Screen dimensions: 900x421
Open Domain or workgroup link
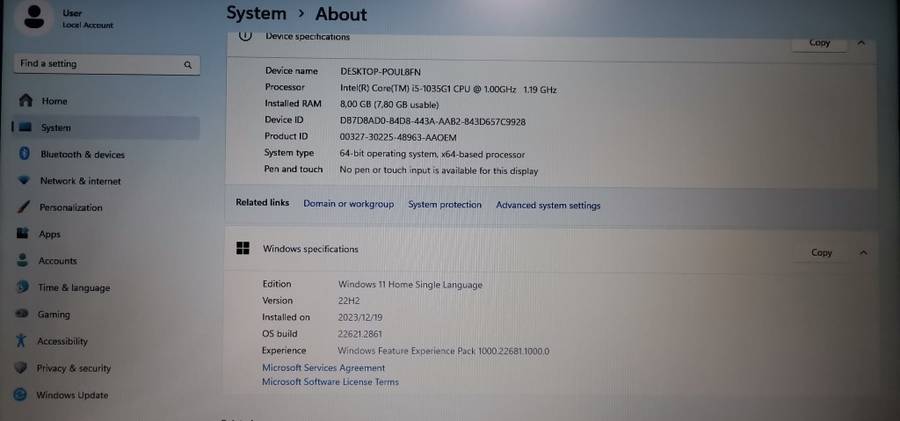click(348, 205)
